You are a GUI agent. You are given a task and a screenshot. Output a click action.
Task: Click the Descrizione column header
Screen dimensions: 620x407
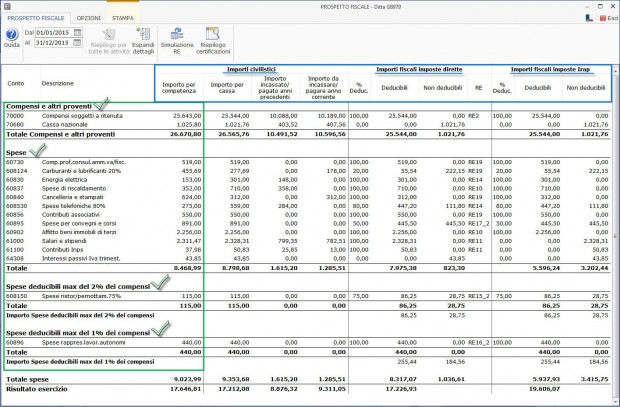pyautogui.click(x=58, y=83)
